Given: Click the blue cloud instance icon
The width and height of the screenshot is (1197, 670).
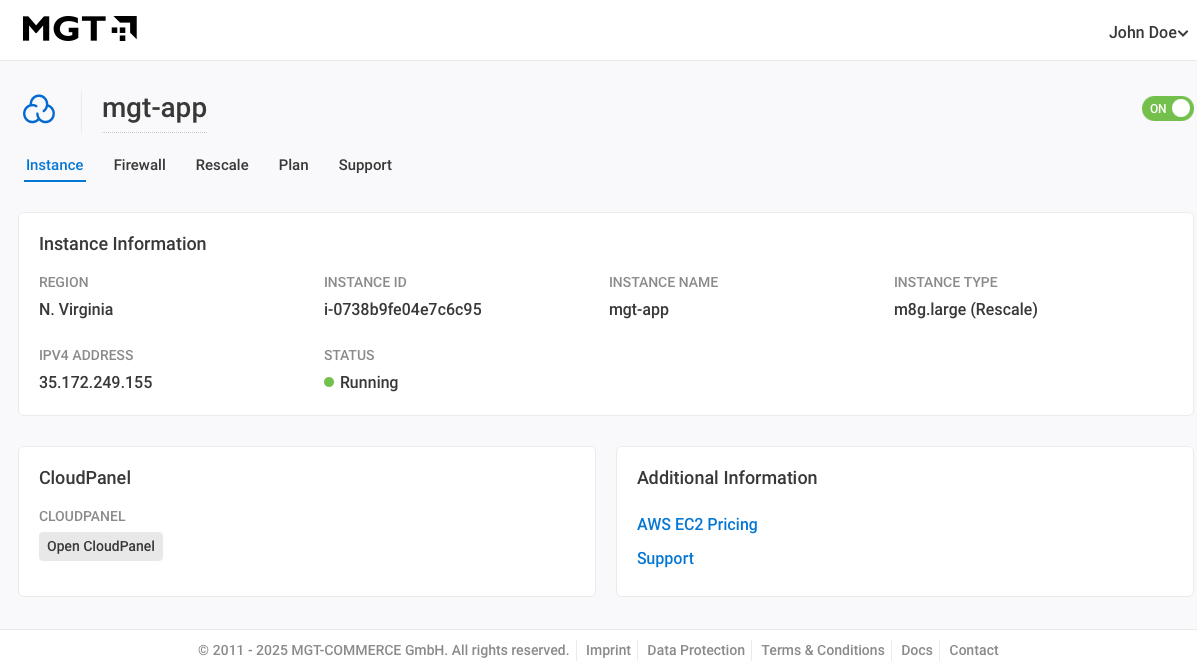Looking at the screenshot, I should (39, 109).
